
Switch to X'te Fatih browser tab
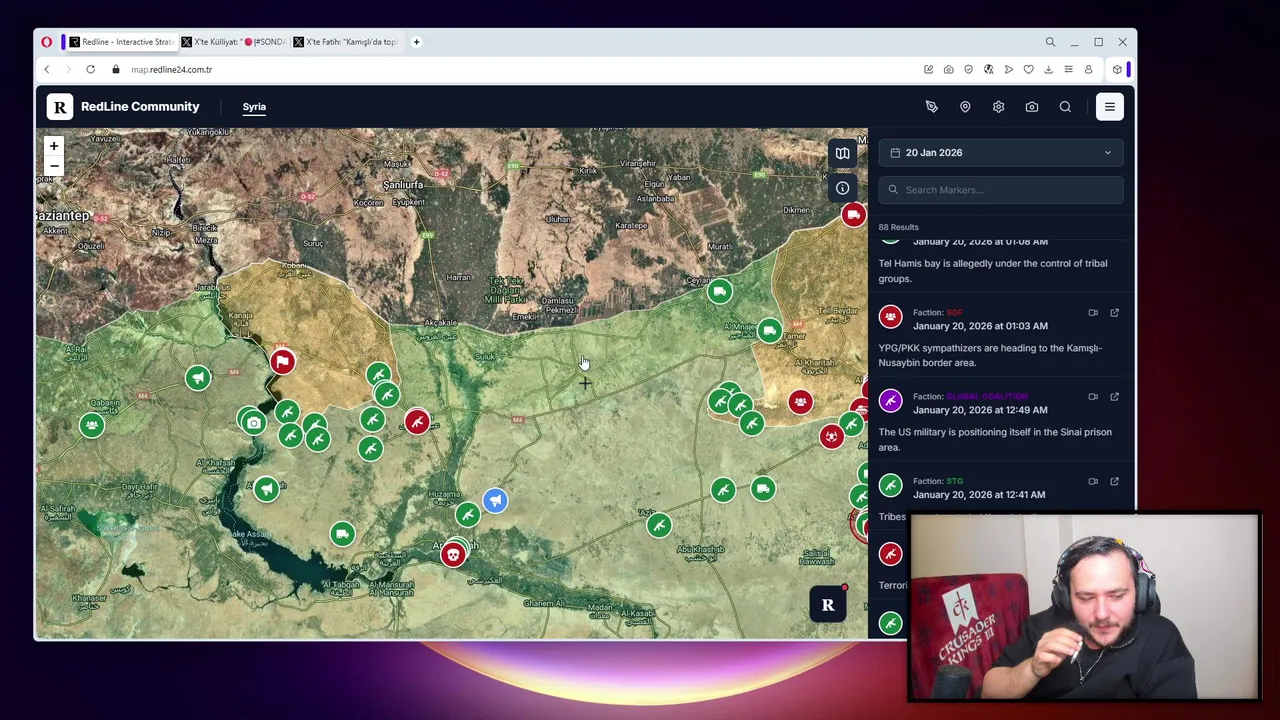(x=346, y=42)
